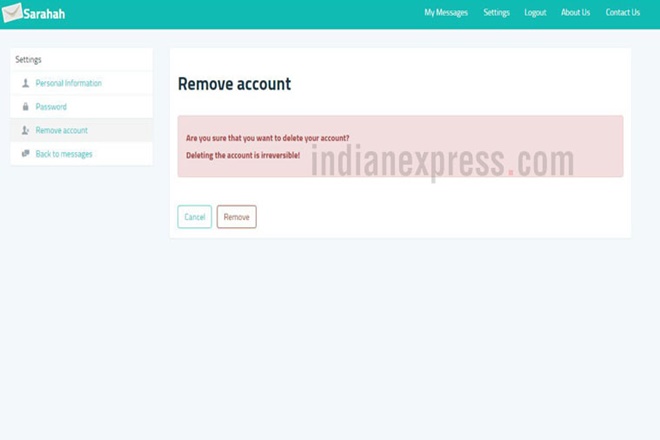
Task: Click the user icon beside Remove account
Action: (25, 131)
